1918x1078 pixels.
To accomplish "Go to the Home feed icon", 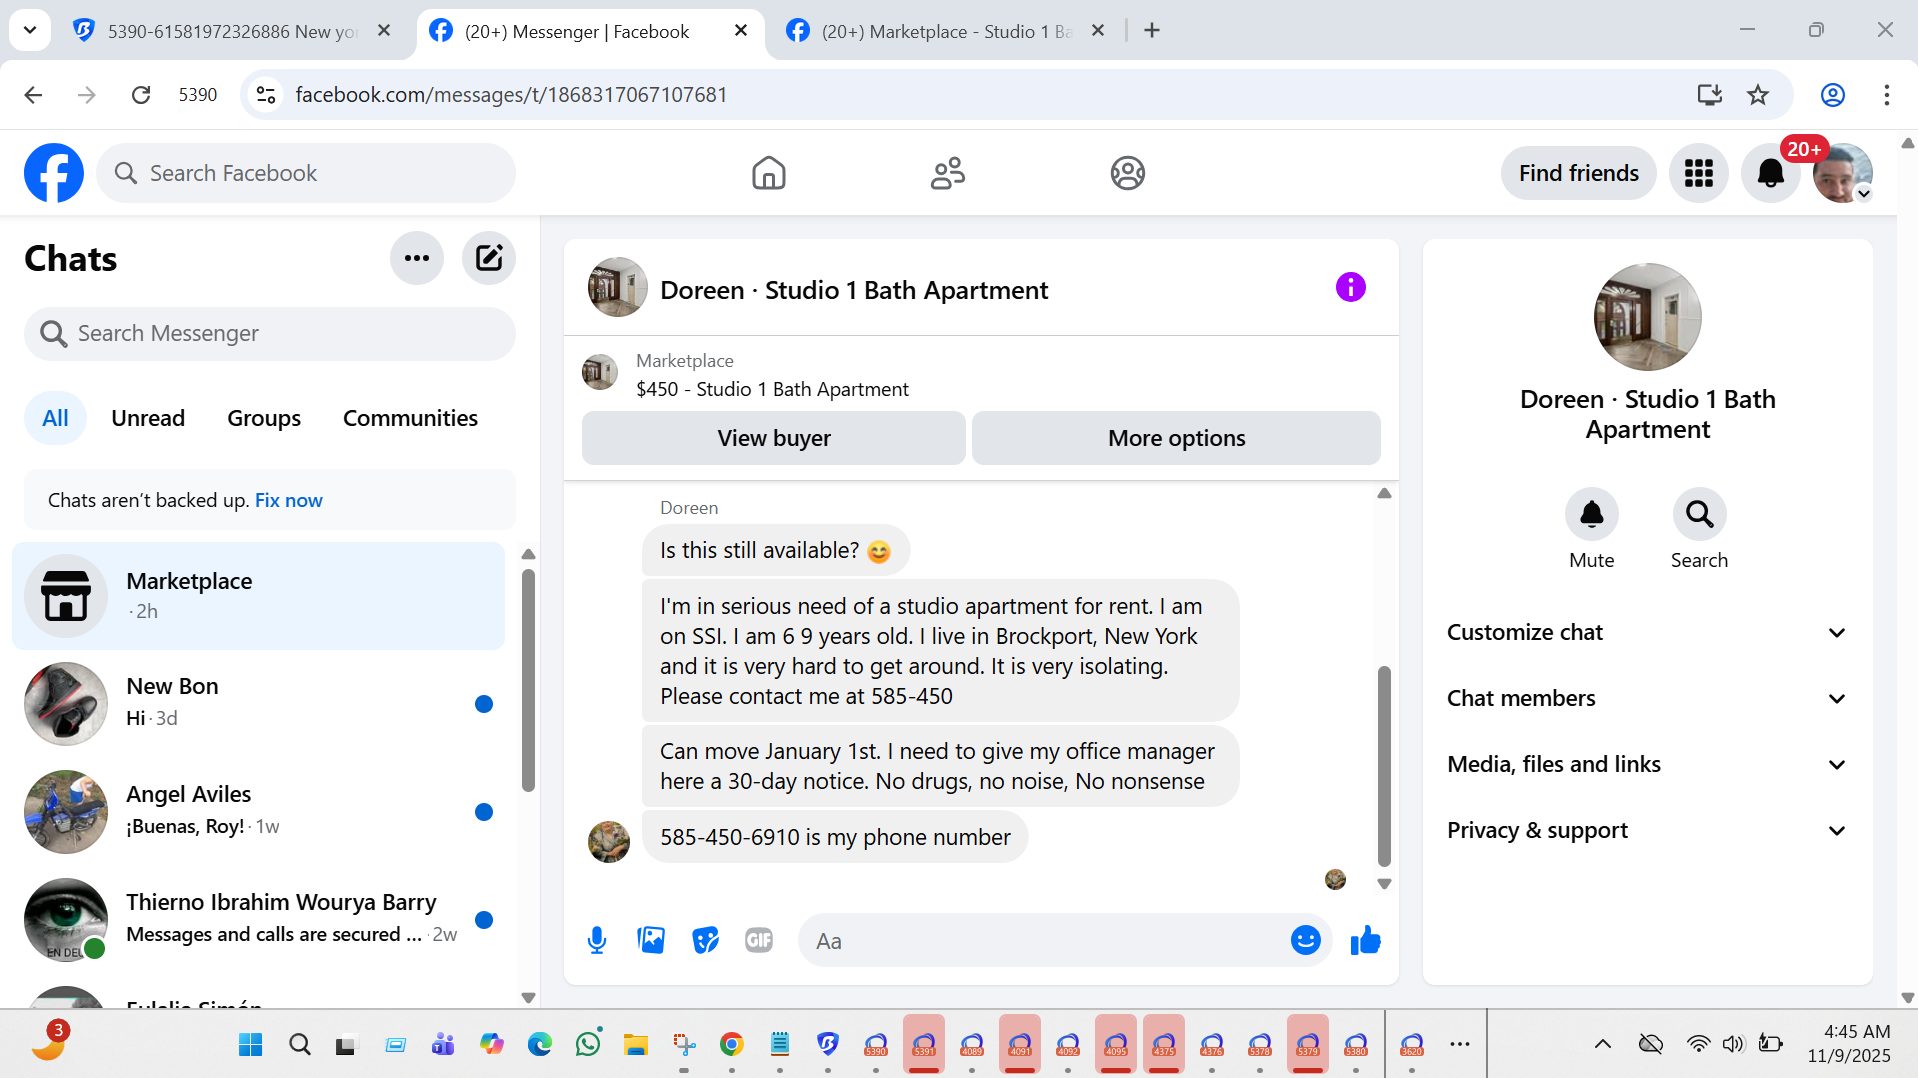I will pyautogui.click(x=768, y=173).
